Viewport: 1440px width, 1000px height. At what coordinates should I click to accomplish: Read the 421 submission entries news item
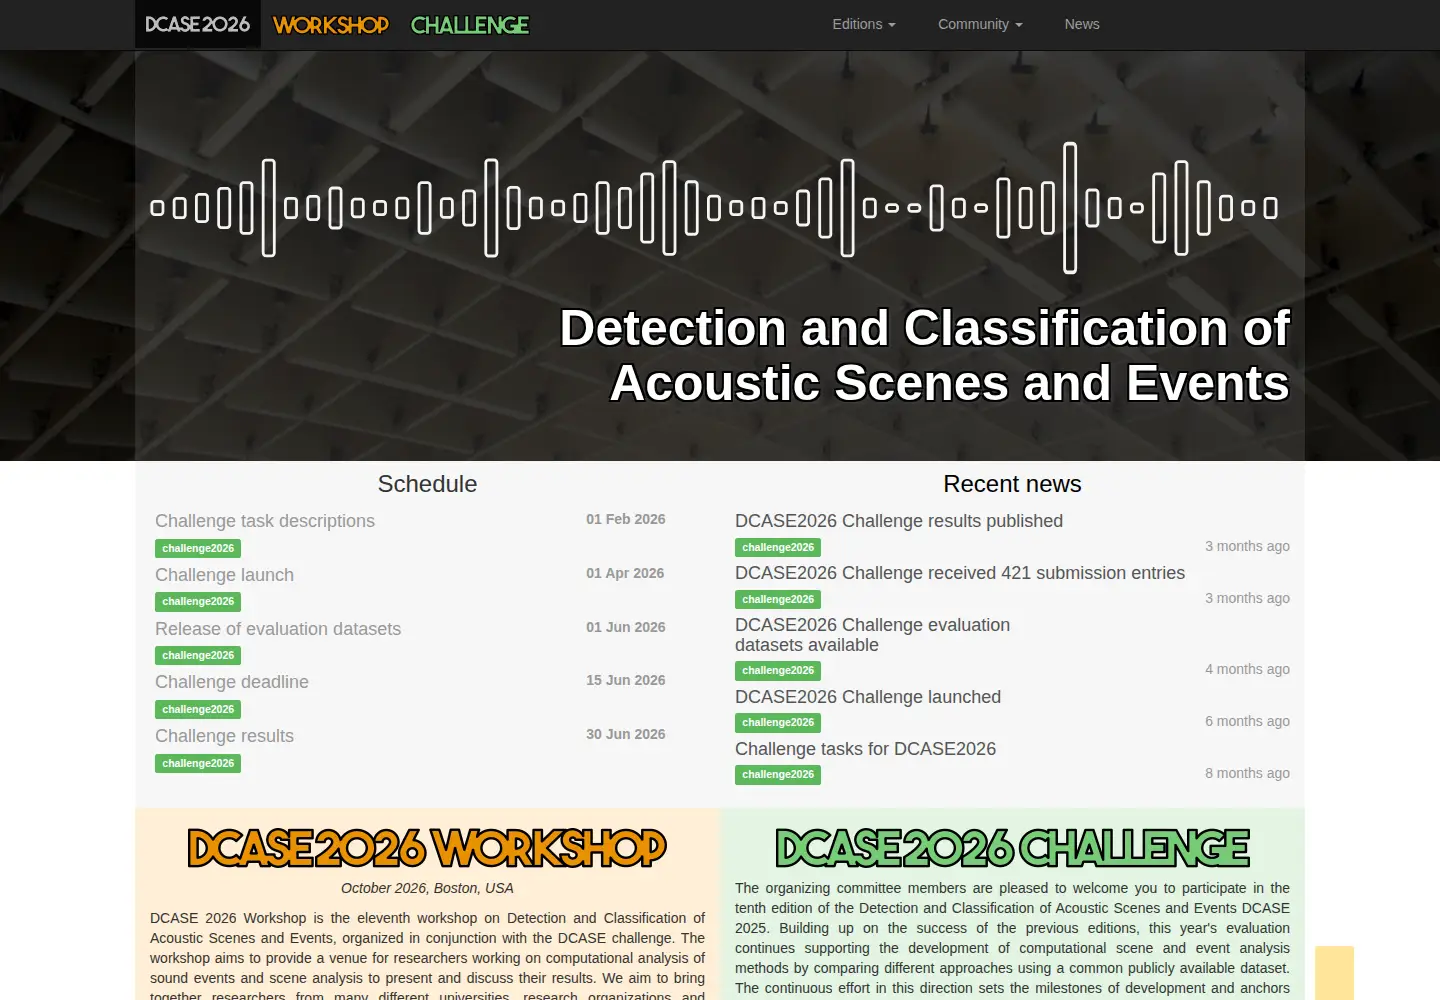coord(960,573)
